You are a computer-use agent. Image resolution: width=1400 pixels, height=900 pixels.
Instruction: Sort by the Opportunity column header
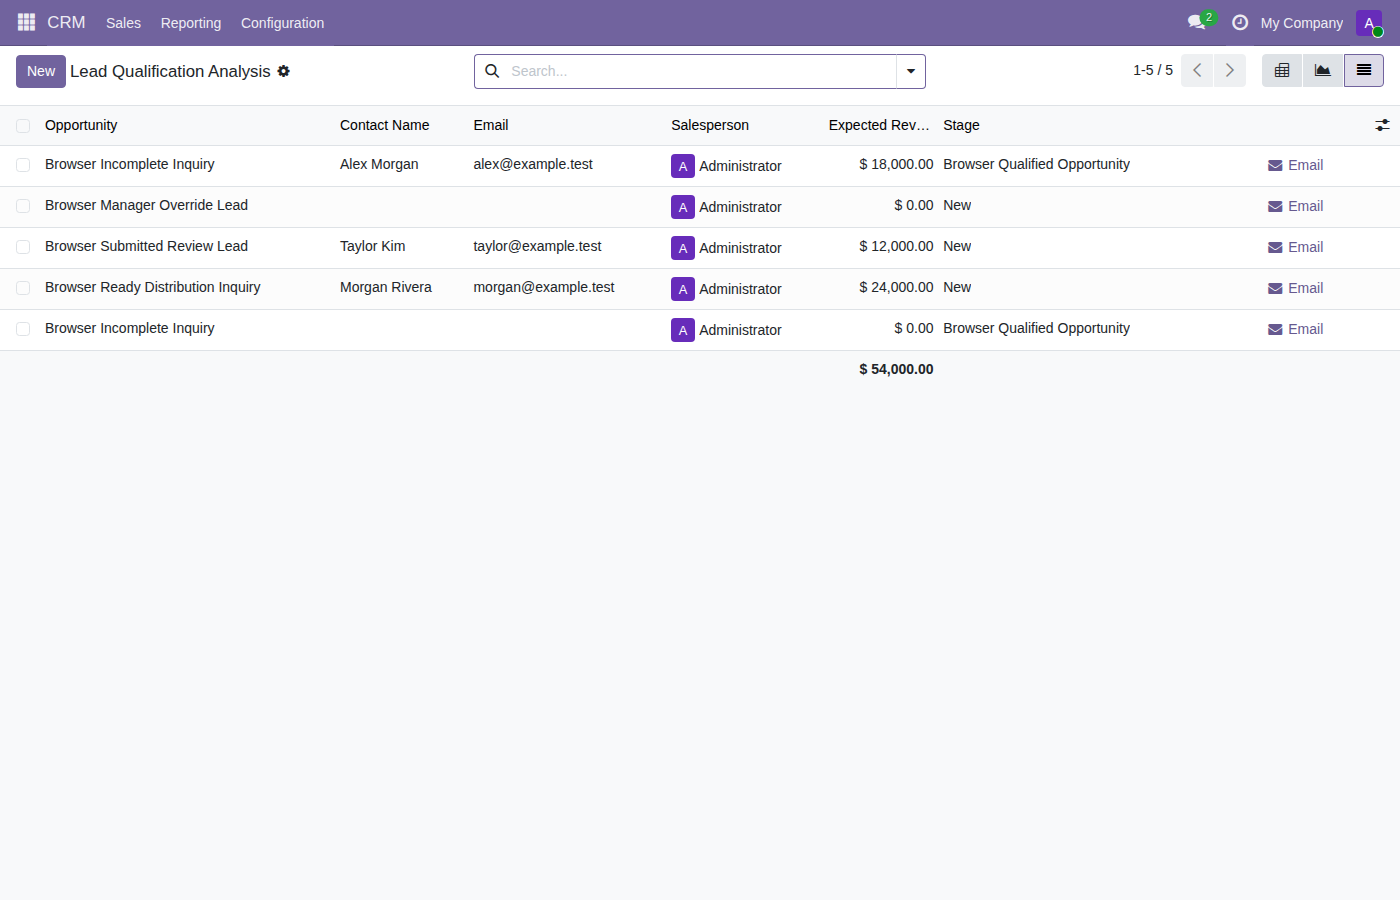(81, 125)
